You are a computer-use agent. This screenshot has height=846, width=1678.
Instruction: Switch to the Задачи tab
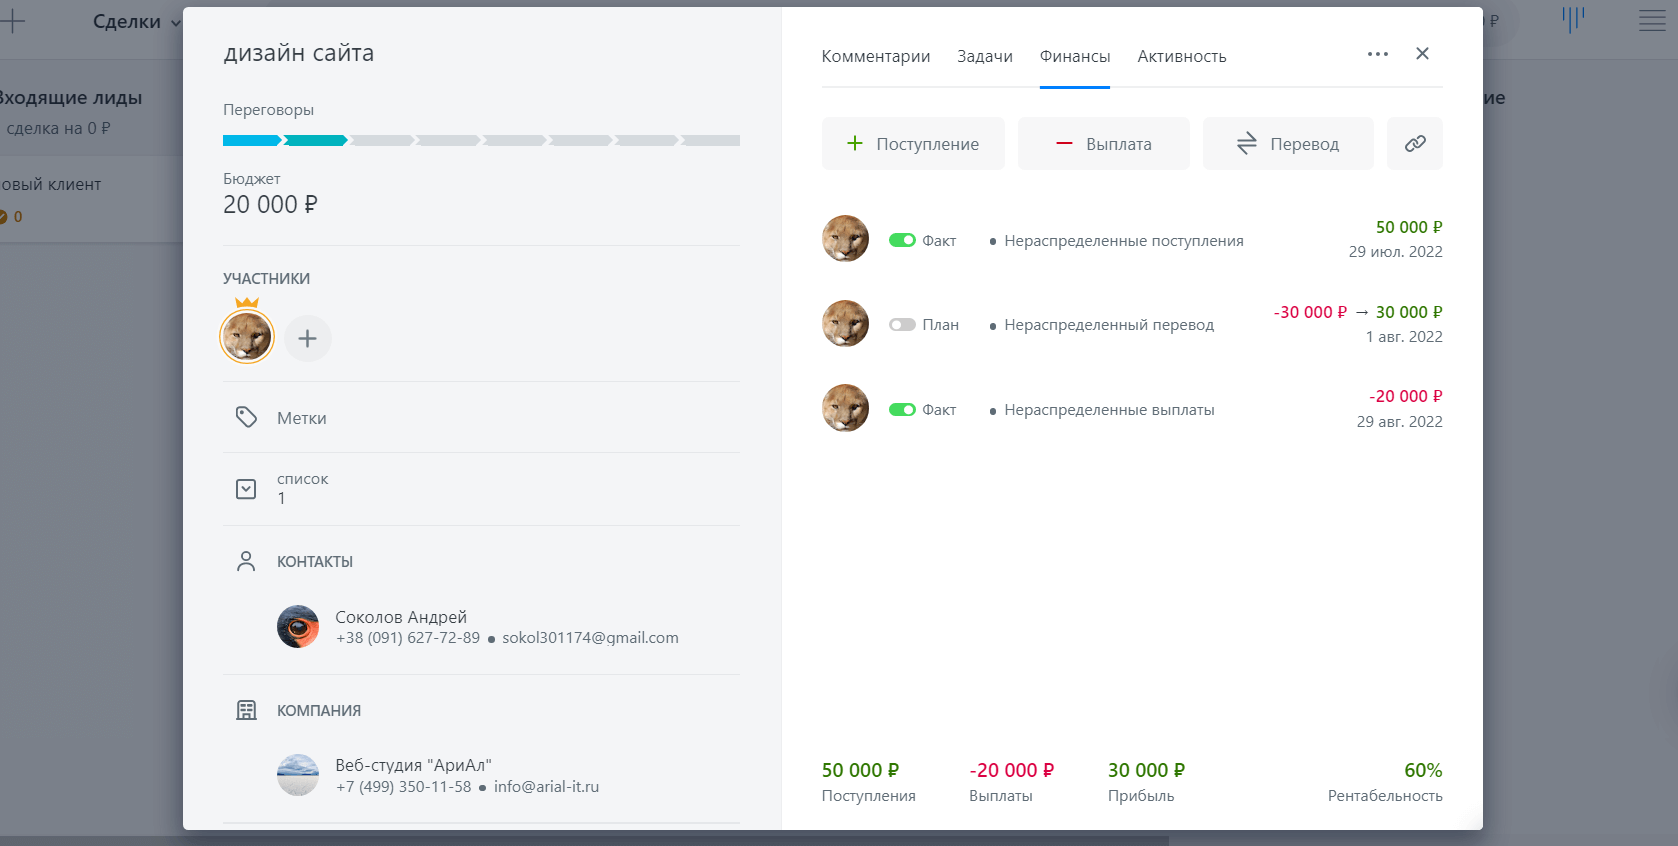pos(985,56)
